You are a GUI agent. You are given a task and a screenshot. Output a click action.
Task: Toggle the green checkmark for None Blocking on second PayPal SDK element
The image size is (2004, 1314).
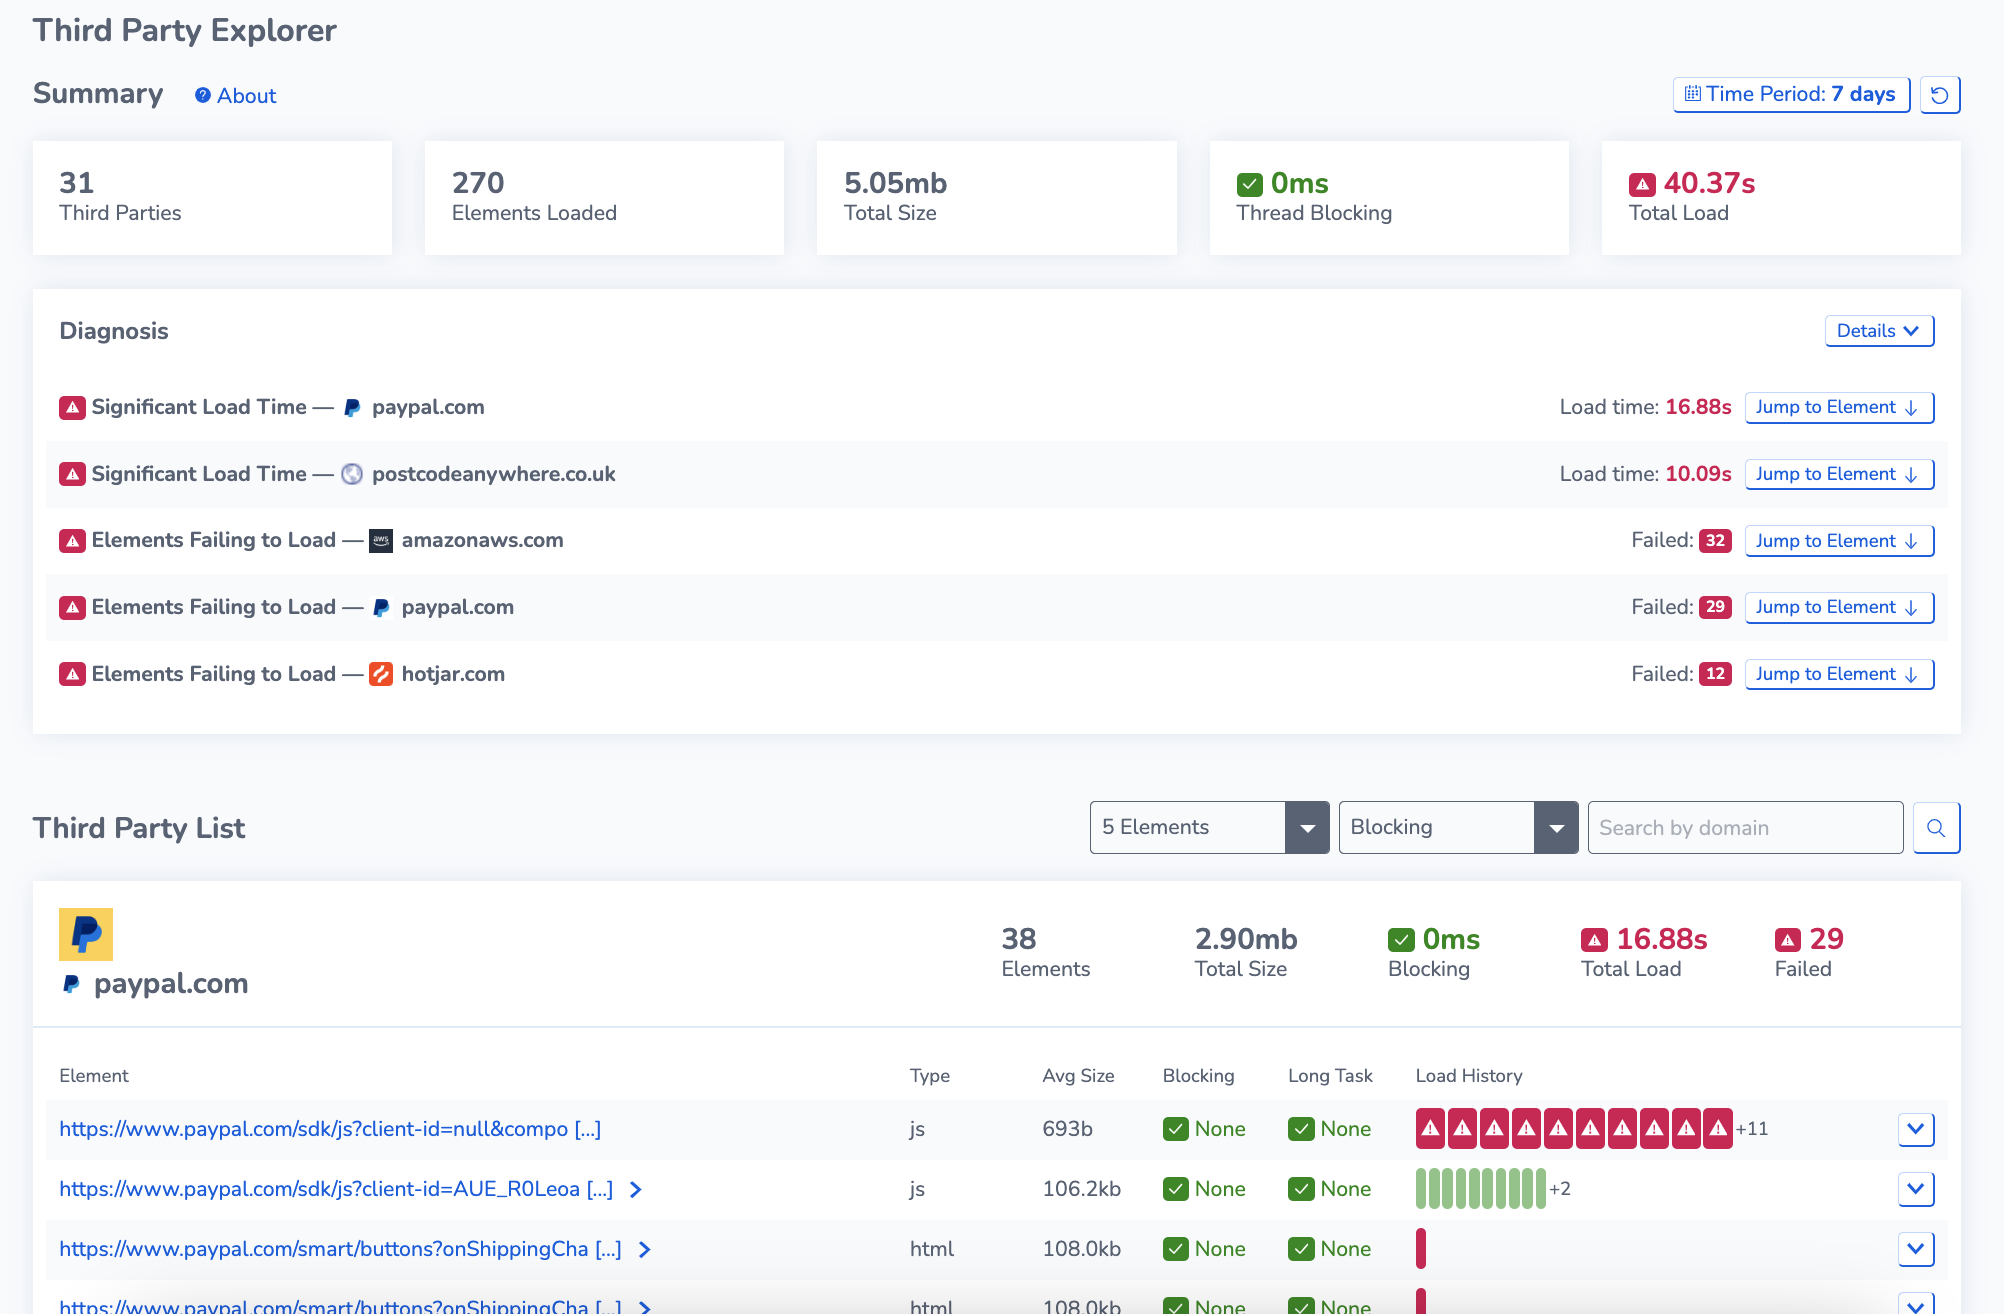tap(1174, 1189)
